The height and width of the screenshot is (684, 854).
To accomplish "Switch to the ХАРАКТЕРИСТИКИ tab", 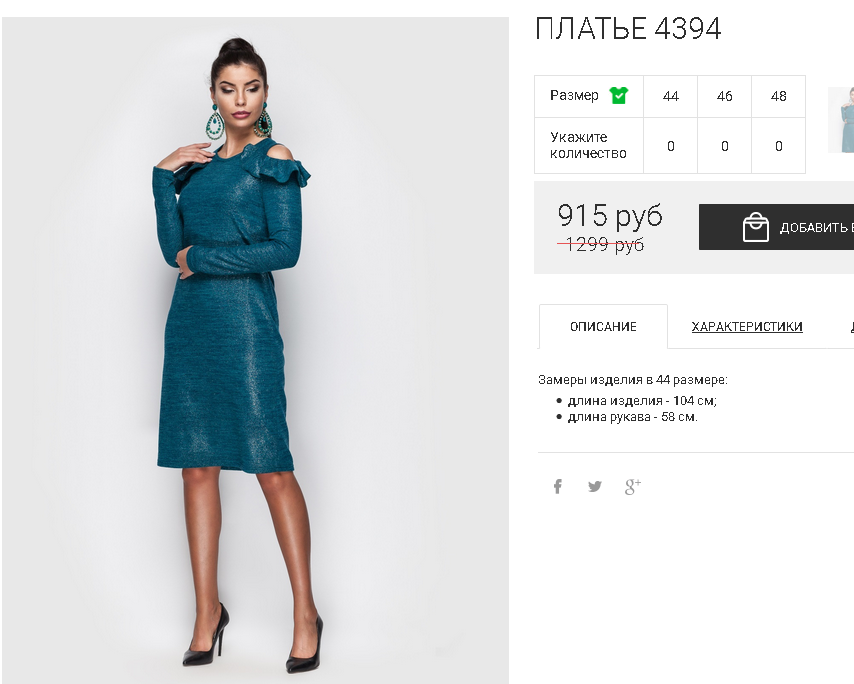I will point(747,327).
